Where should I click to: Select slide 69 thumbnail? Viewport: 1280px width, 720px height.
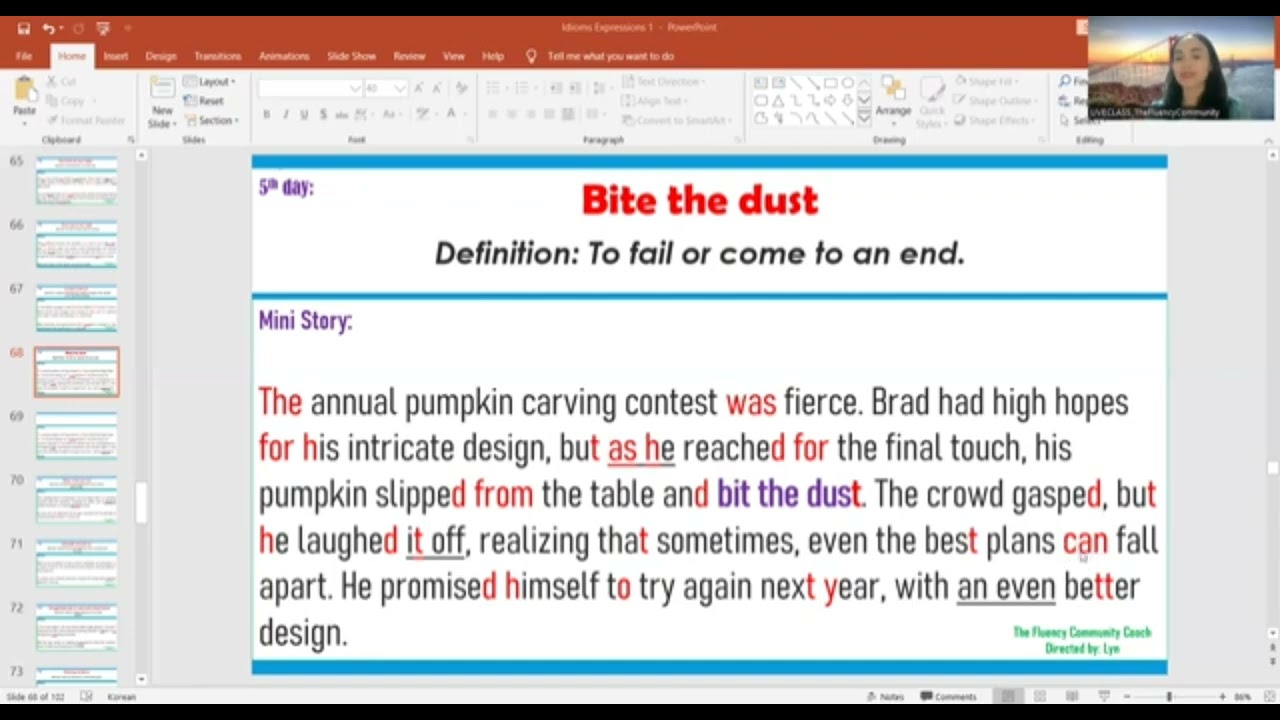(77, 436)
